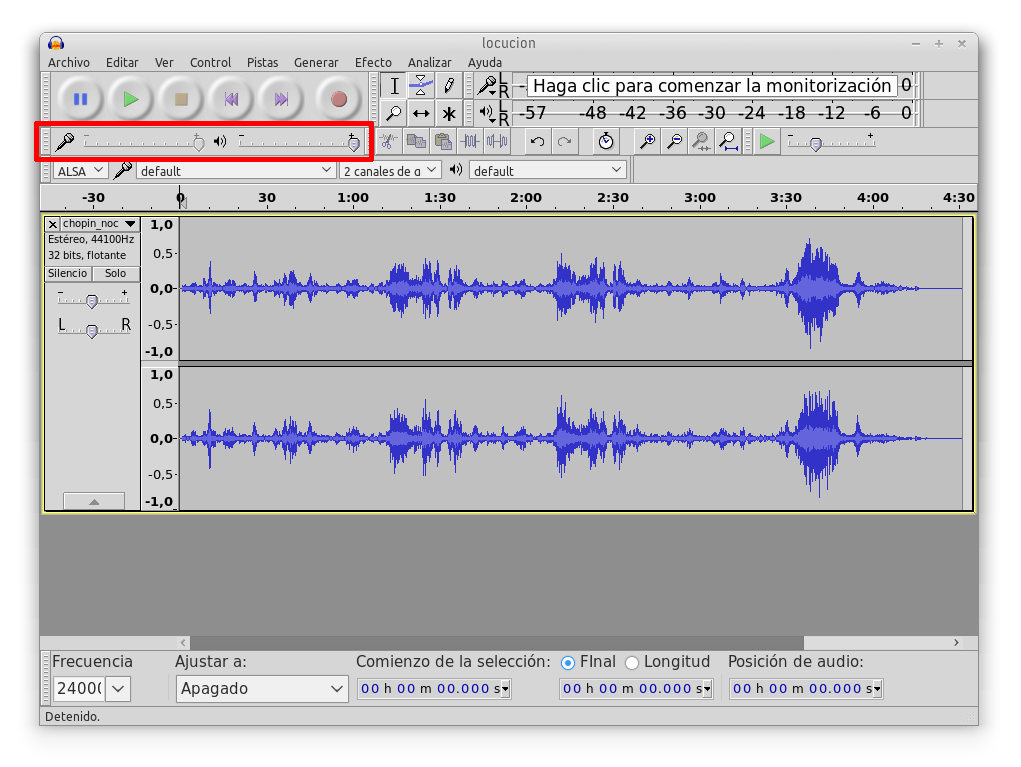Toggle the Silencio mute button
The image size is (1021, 767).
[68, 273]
